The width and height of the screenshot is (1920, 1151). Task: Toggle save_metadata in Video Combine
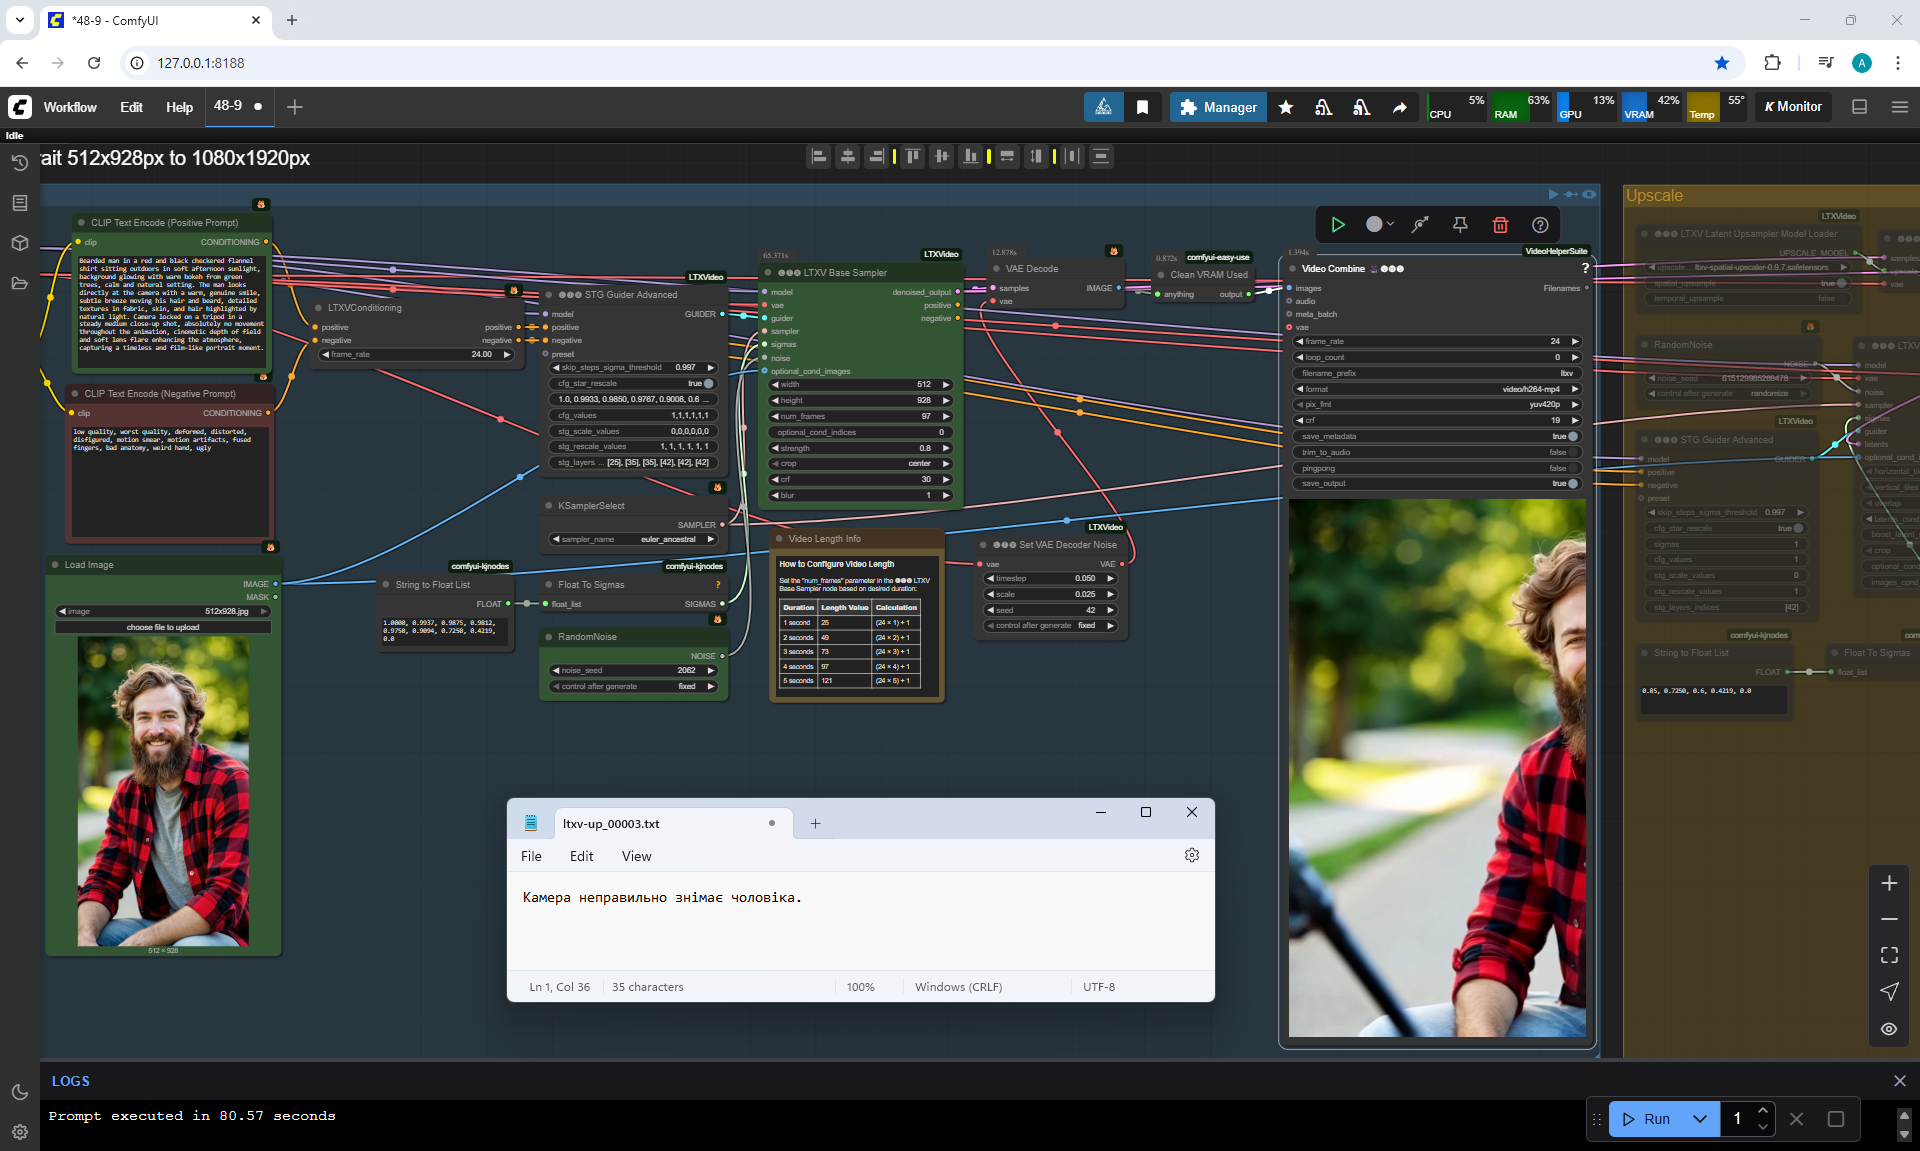coord(1572,436)
